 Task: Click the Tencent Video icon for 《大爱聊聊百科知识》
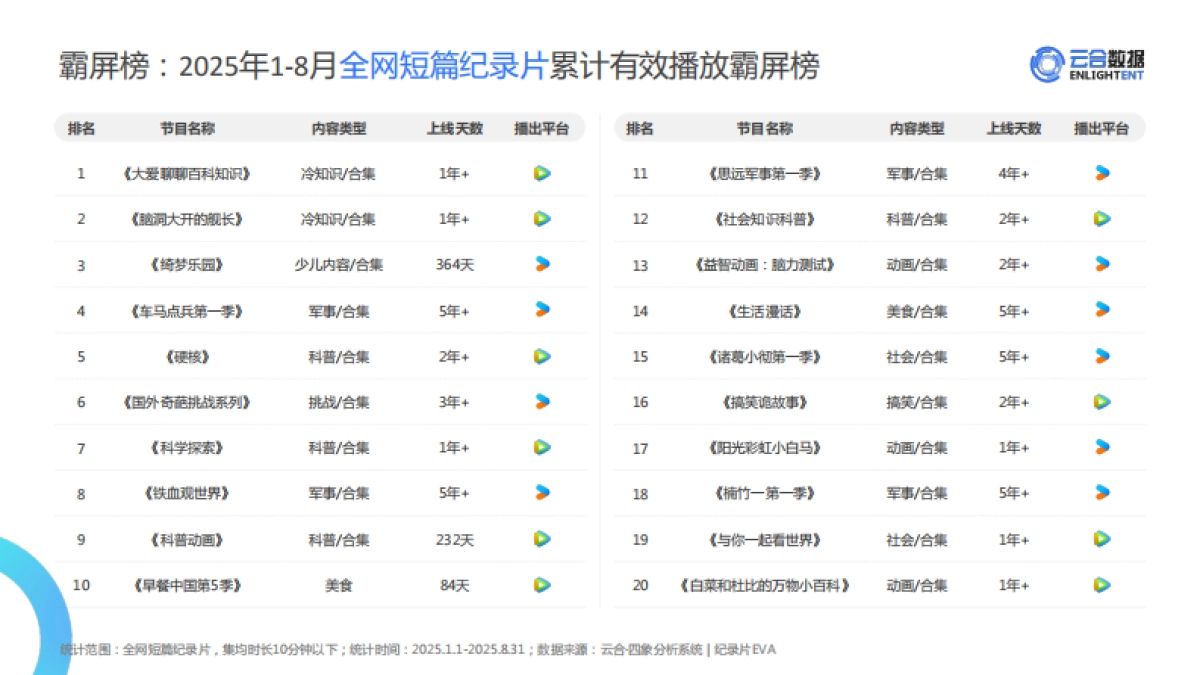pyautogui.click(x=540, y=173)
